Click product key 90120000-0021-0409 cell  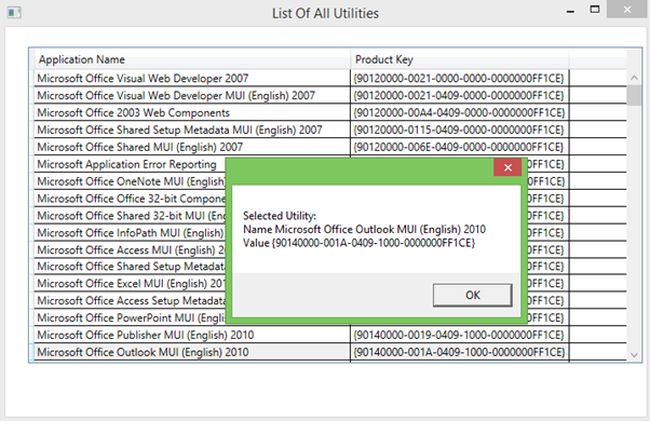tap(460, 95)
